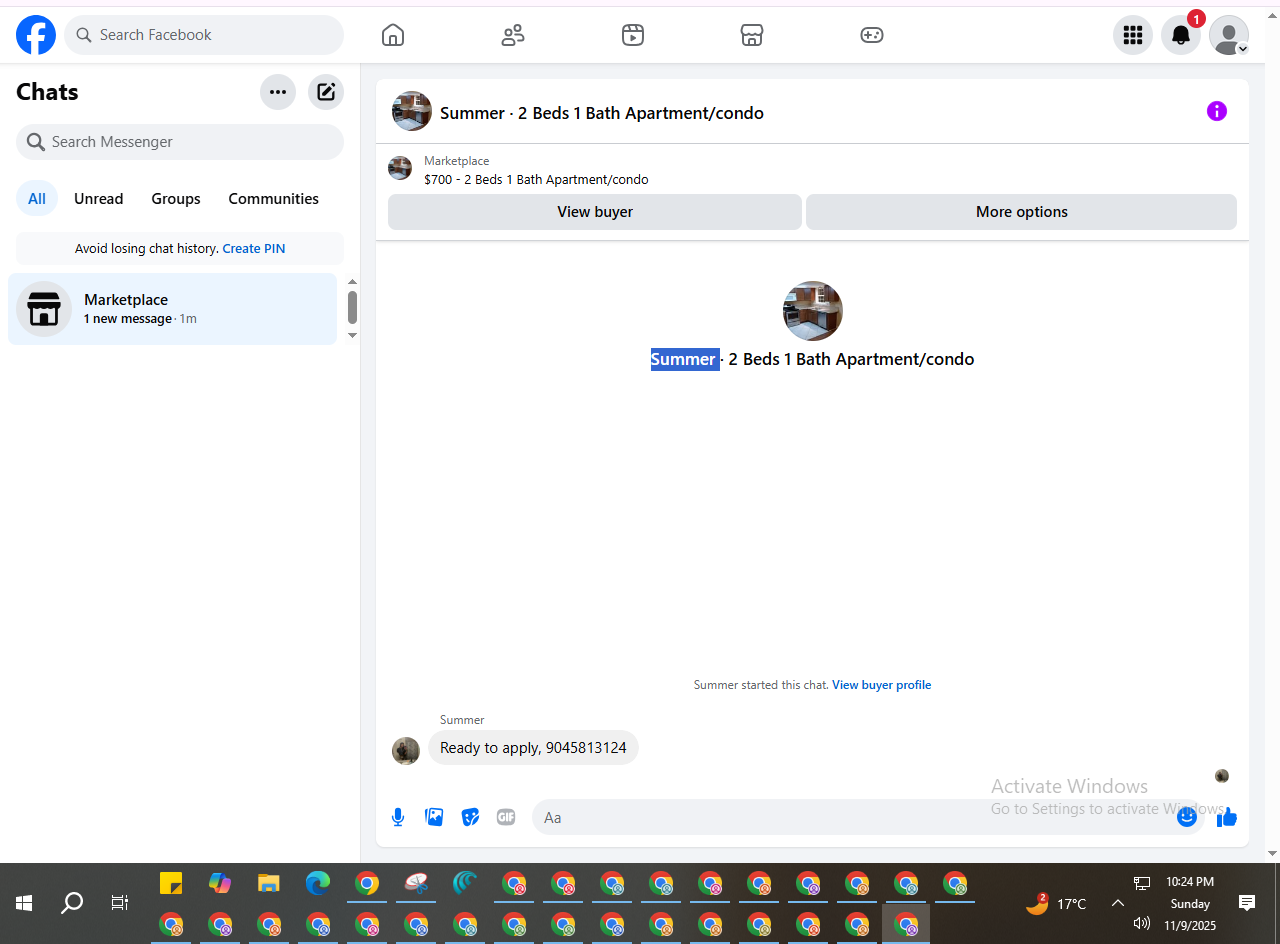The image size is (1280, 944).
Task: Attach a file with the photo icon
Action: click(434, 817)
